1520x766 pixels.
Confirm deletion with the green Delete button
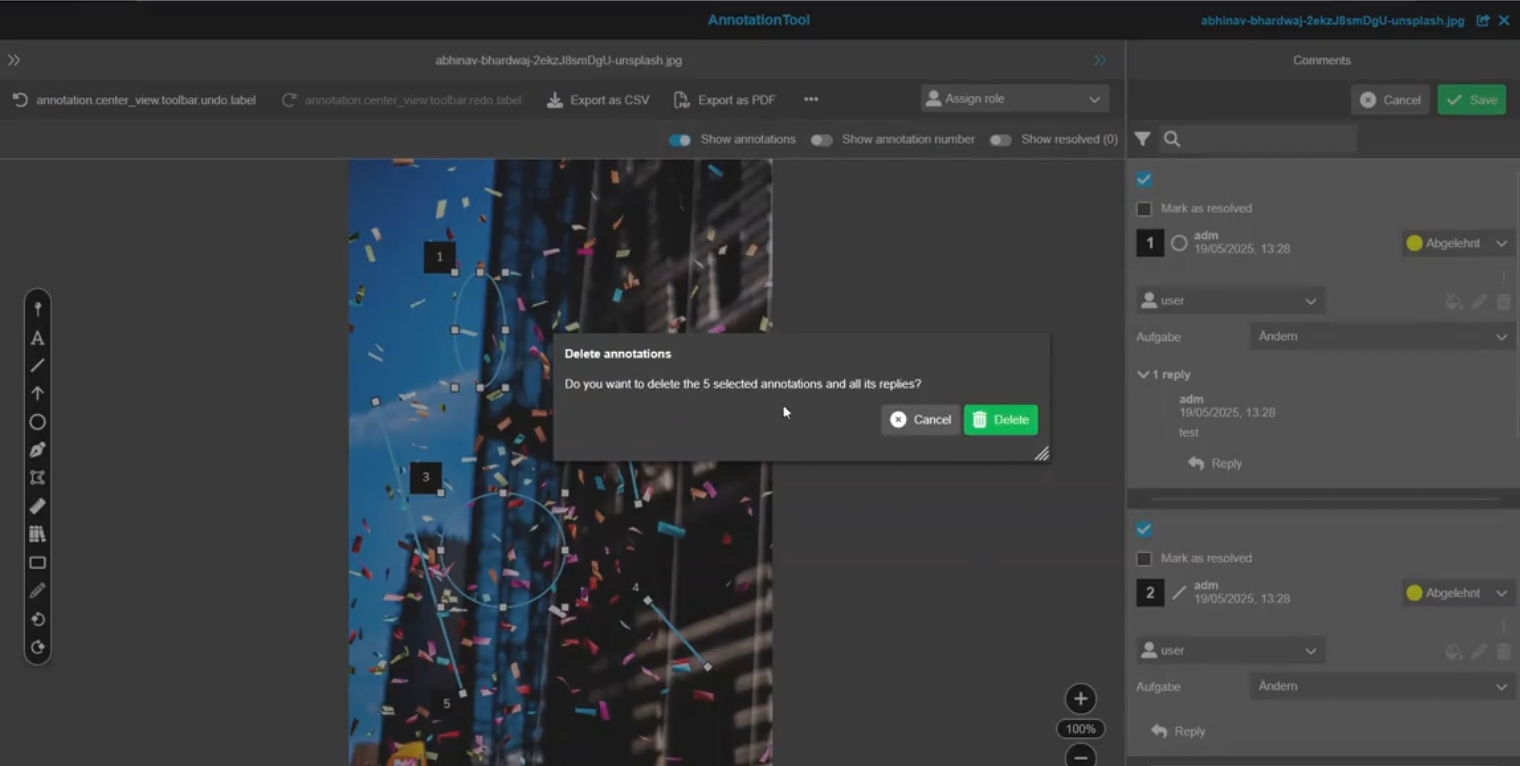tap(1000, 420)
